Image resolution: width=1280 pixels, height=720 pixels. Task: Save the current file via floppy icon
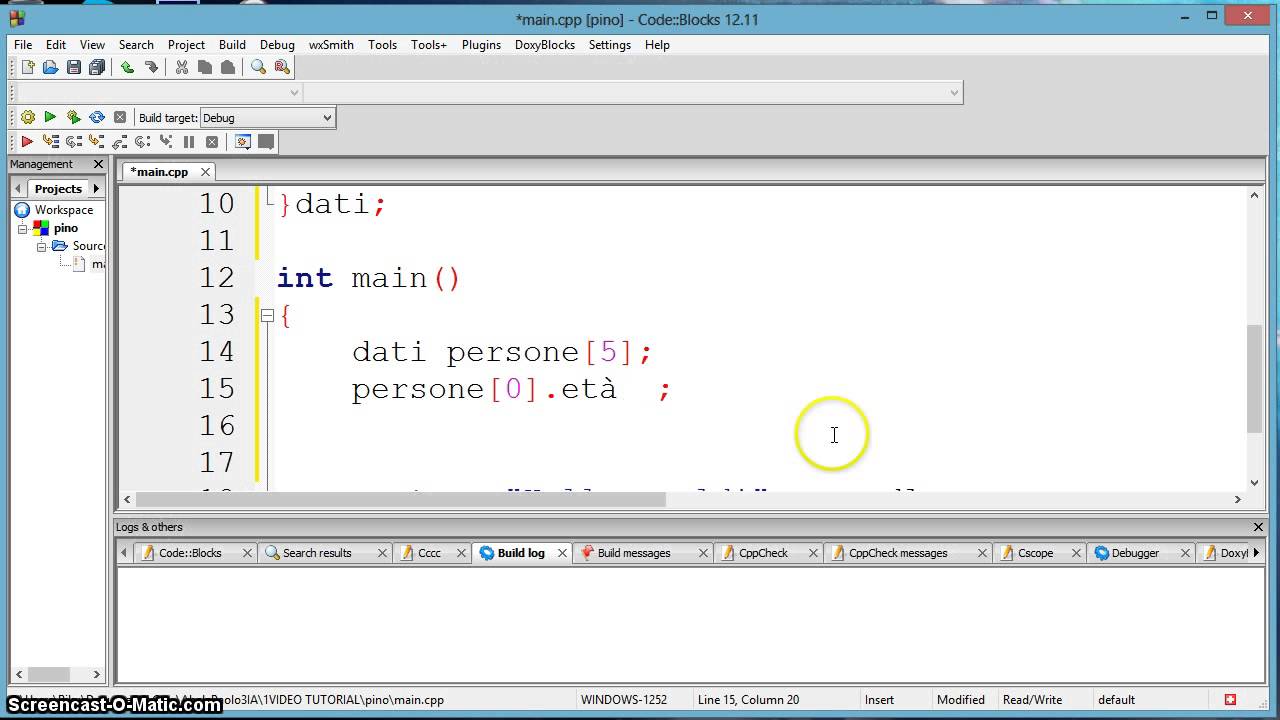pyautogui.click(x=74, y=67)
